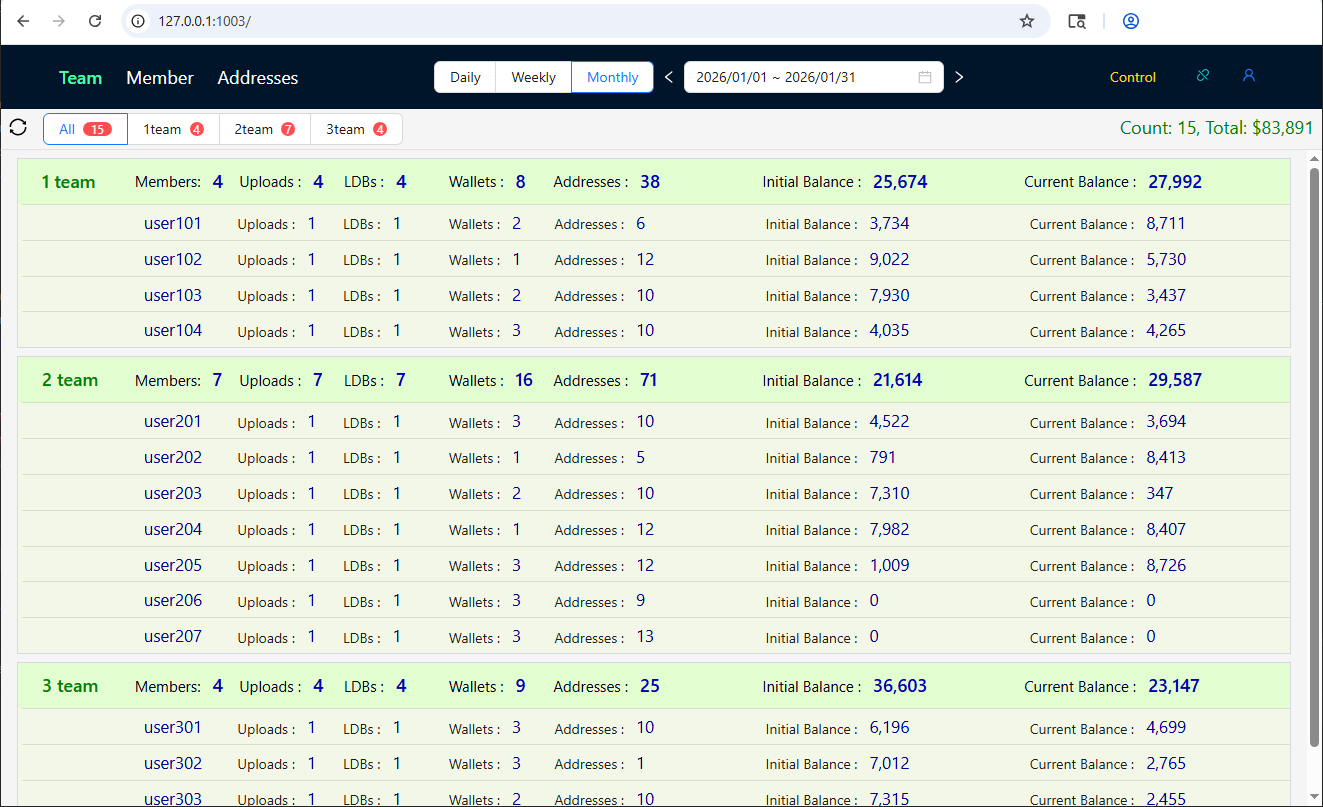Open the calendar icon in the date range field
The image size is (1323, 807).
tap(925, 76)
